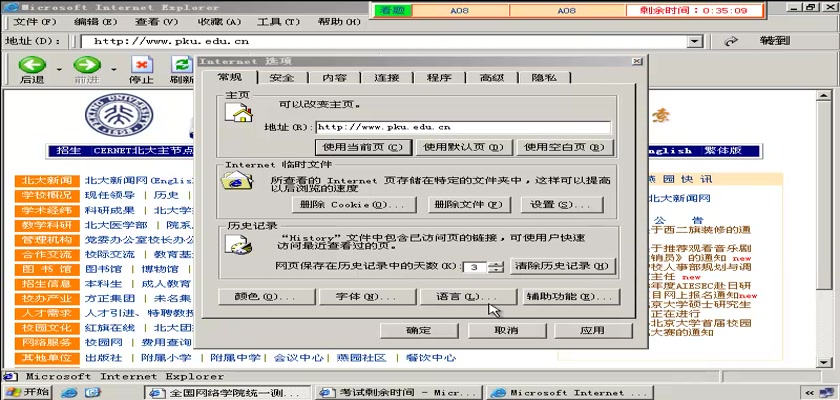Screen dimensions: 840x400
Task: Open 字体(N)... settings
Action: (x=367, y=297)
